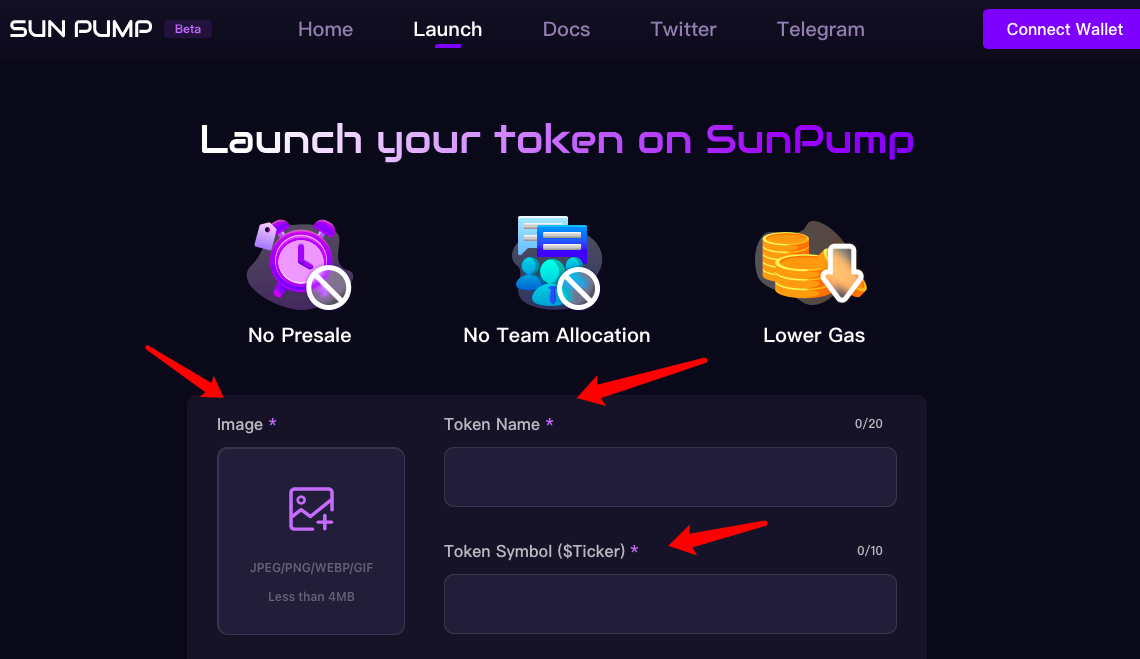Open the Home page
The width and height of the screenshot is (1140, 659).
pos(325,29)
